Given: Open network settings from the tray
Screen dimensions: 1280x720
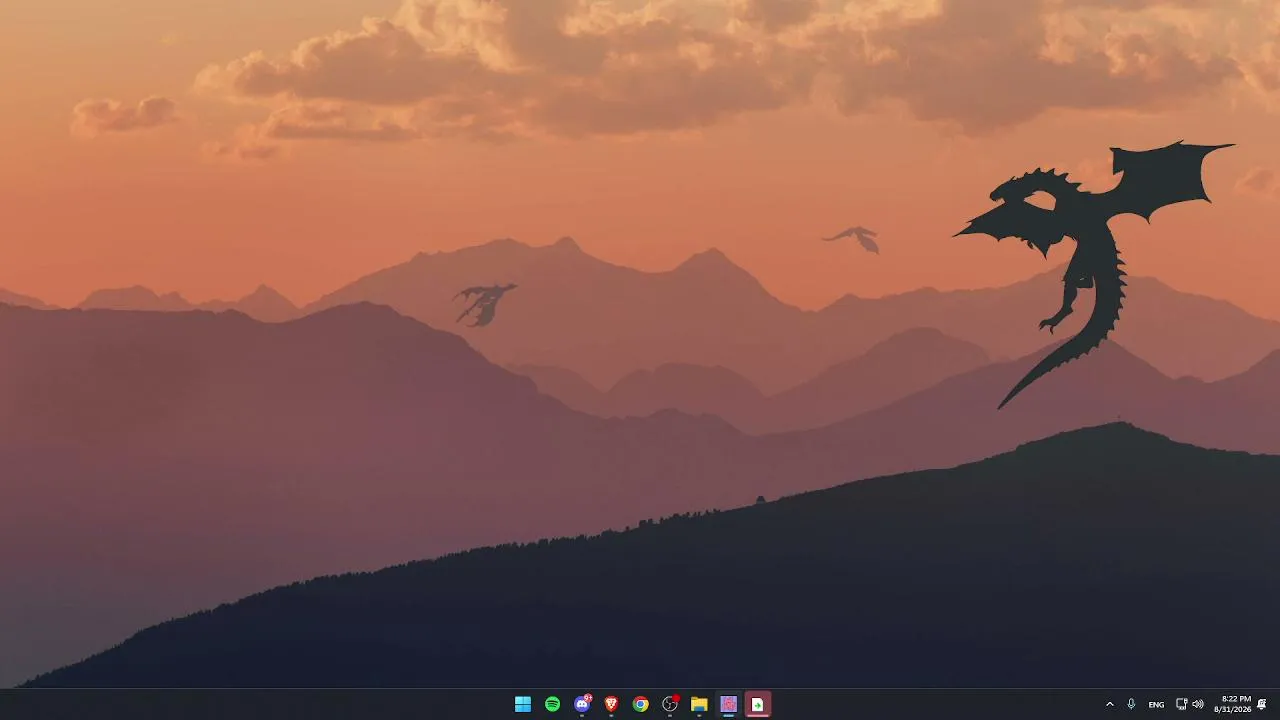Looking at the screenshot, I should pyautogui.click(x=1181, y=704).
